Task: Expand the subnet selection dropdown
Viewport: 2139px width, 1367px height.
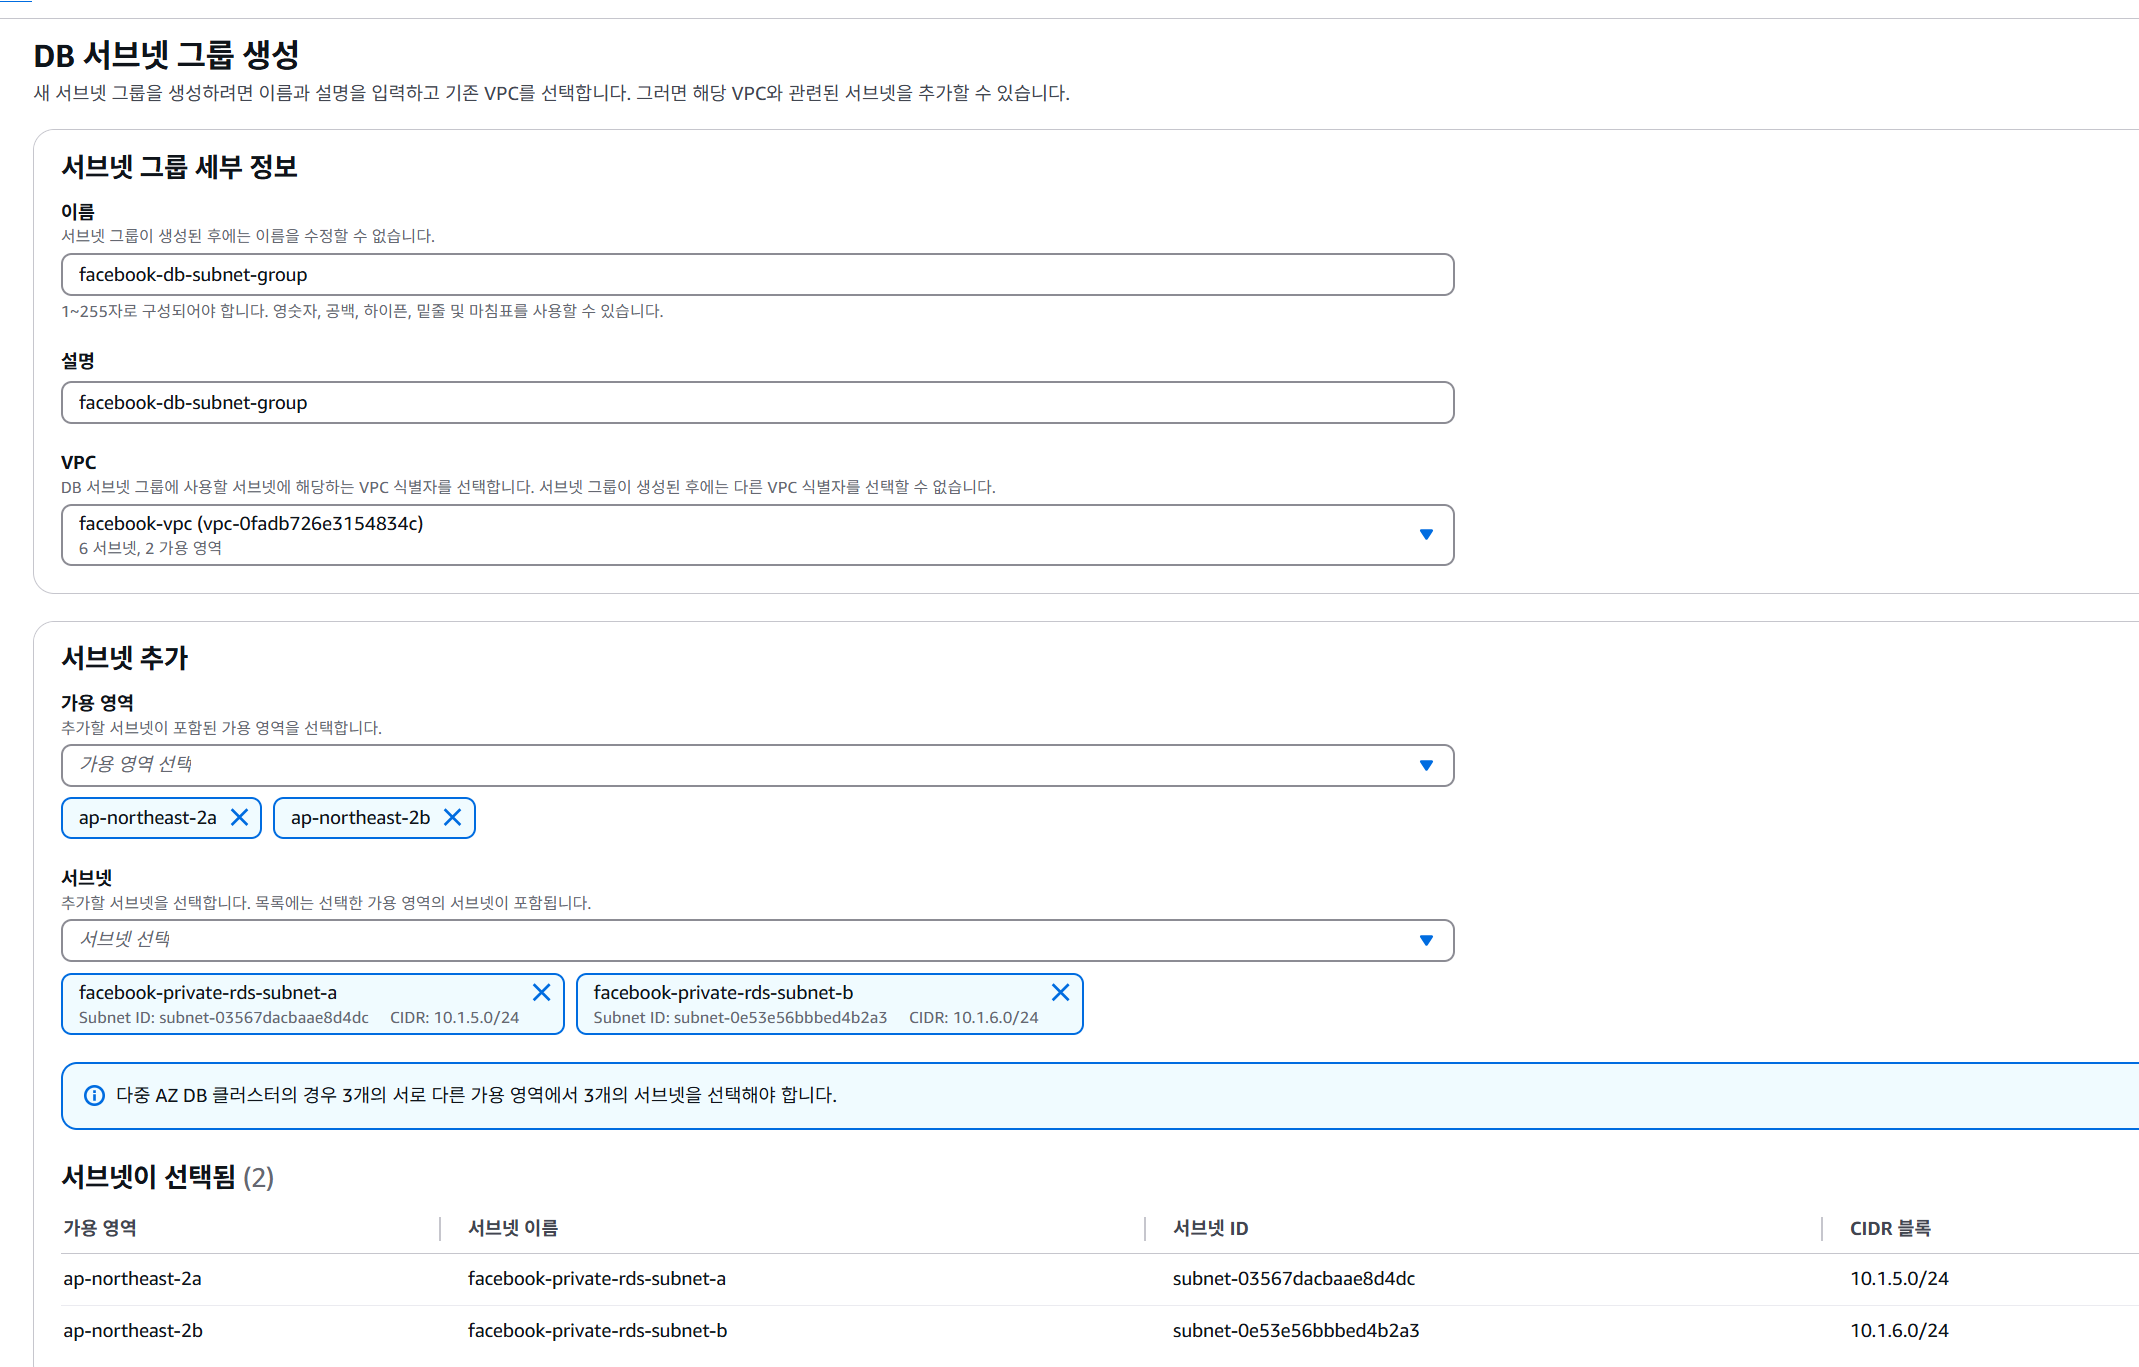Action: (1426, 940)
